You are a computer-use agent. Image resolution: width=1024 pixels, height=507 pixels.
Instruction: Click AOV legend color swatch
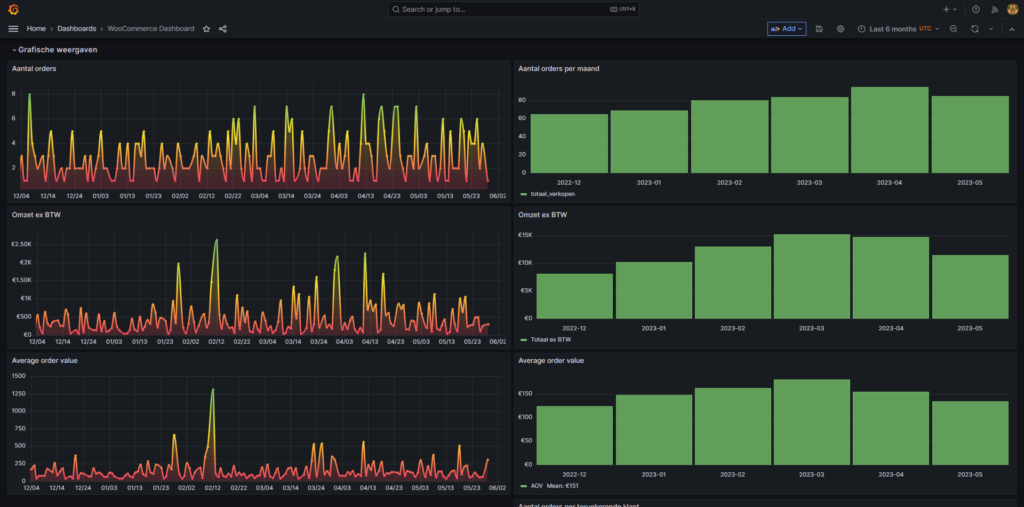pos(523,485)
